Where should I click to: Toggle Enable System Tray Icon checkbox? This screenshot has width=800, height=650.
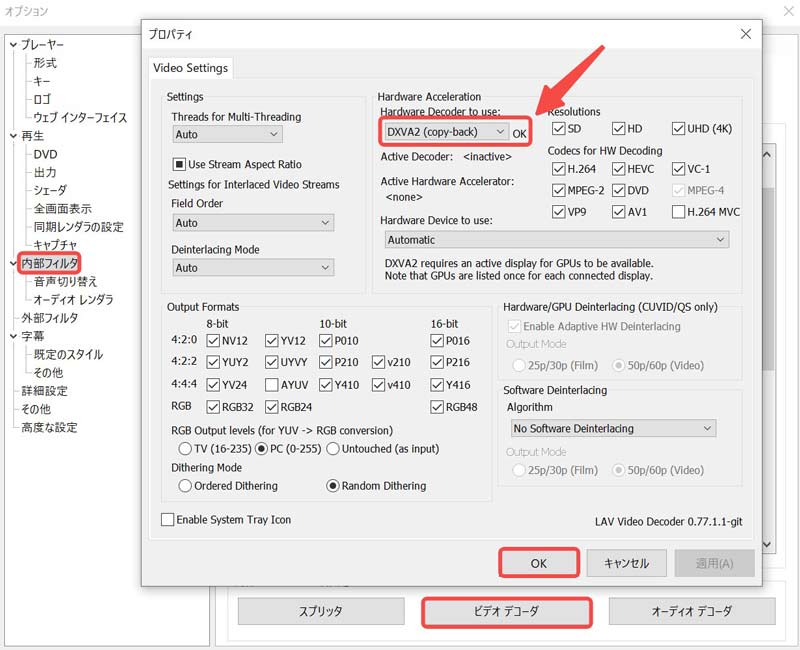pos(168,520)
